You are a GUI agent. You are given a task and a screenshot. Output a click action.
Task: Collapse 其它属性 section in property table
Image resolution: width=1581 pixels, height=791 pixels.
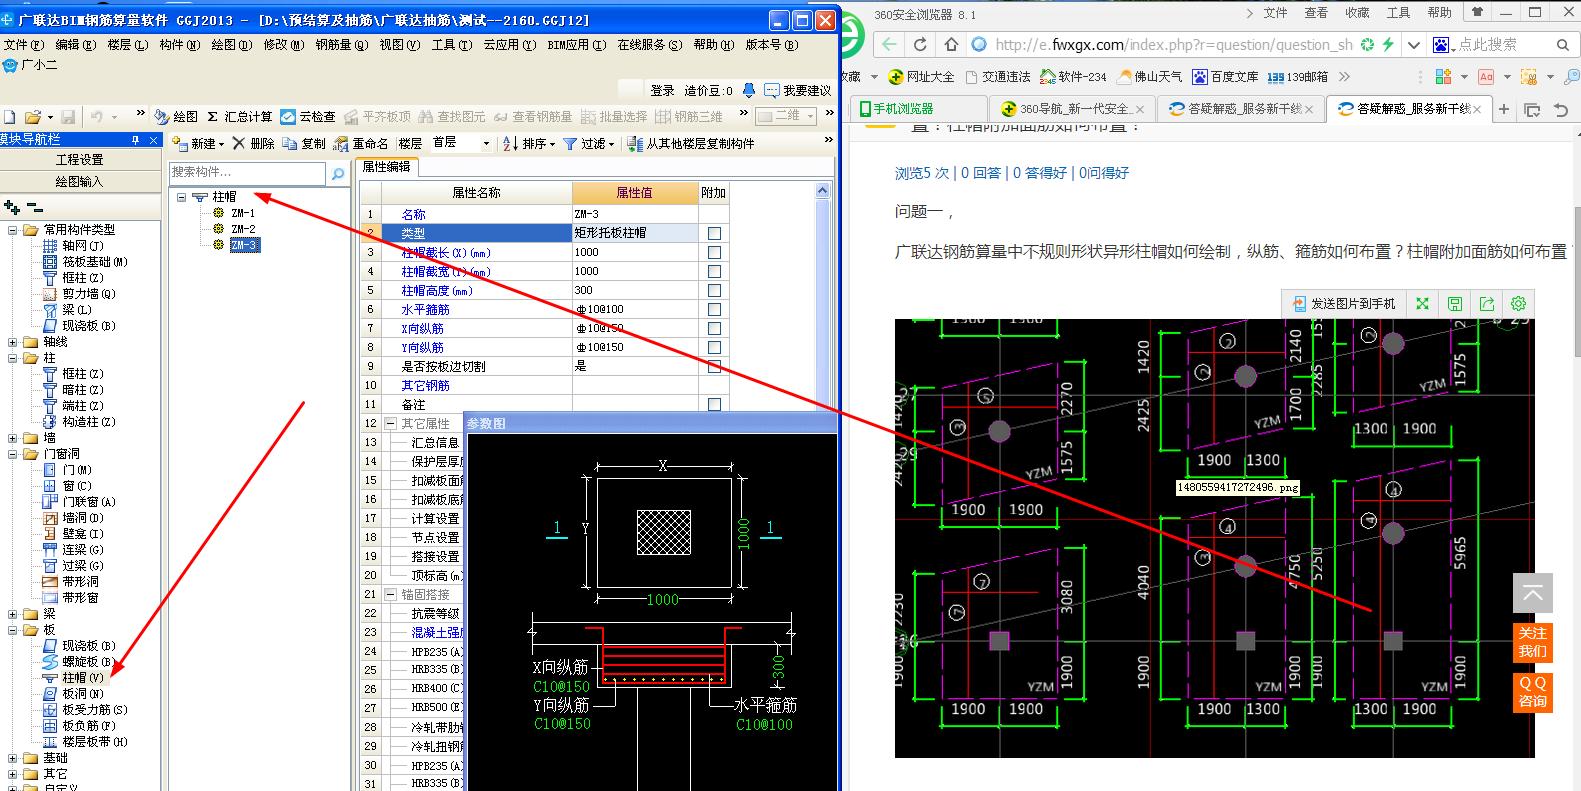[391, 424]
